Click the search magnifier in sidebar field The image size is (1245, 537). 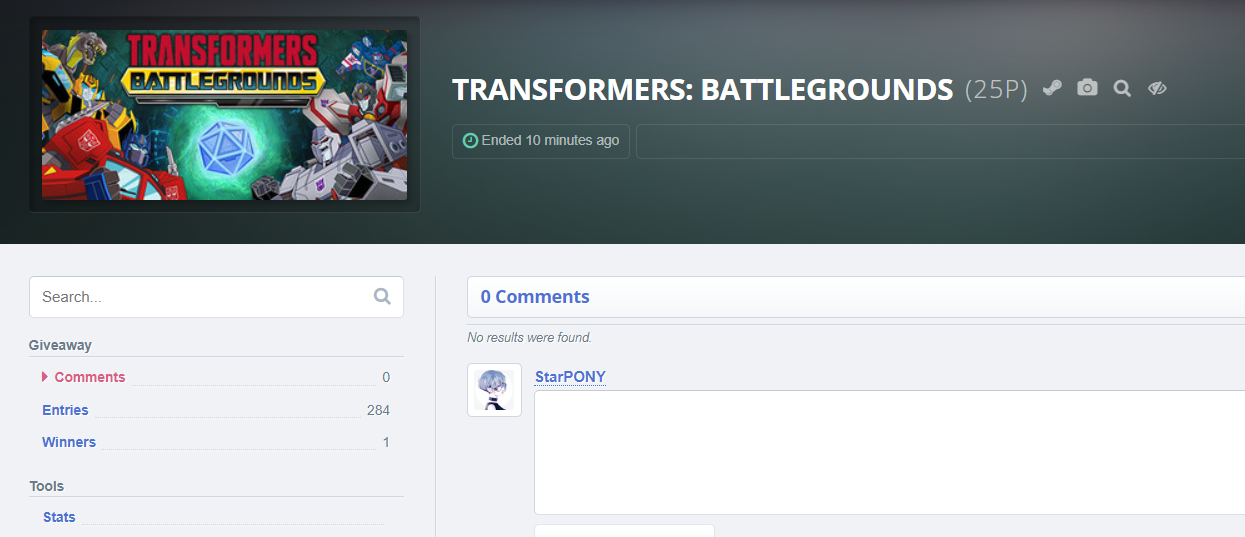click(382, 296)
